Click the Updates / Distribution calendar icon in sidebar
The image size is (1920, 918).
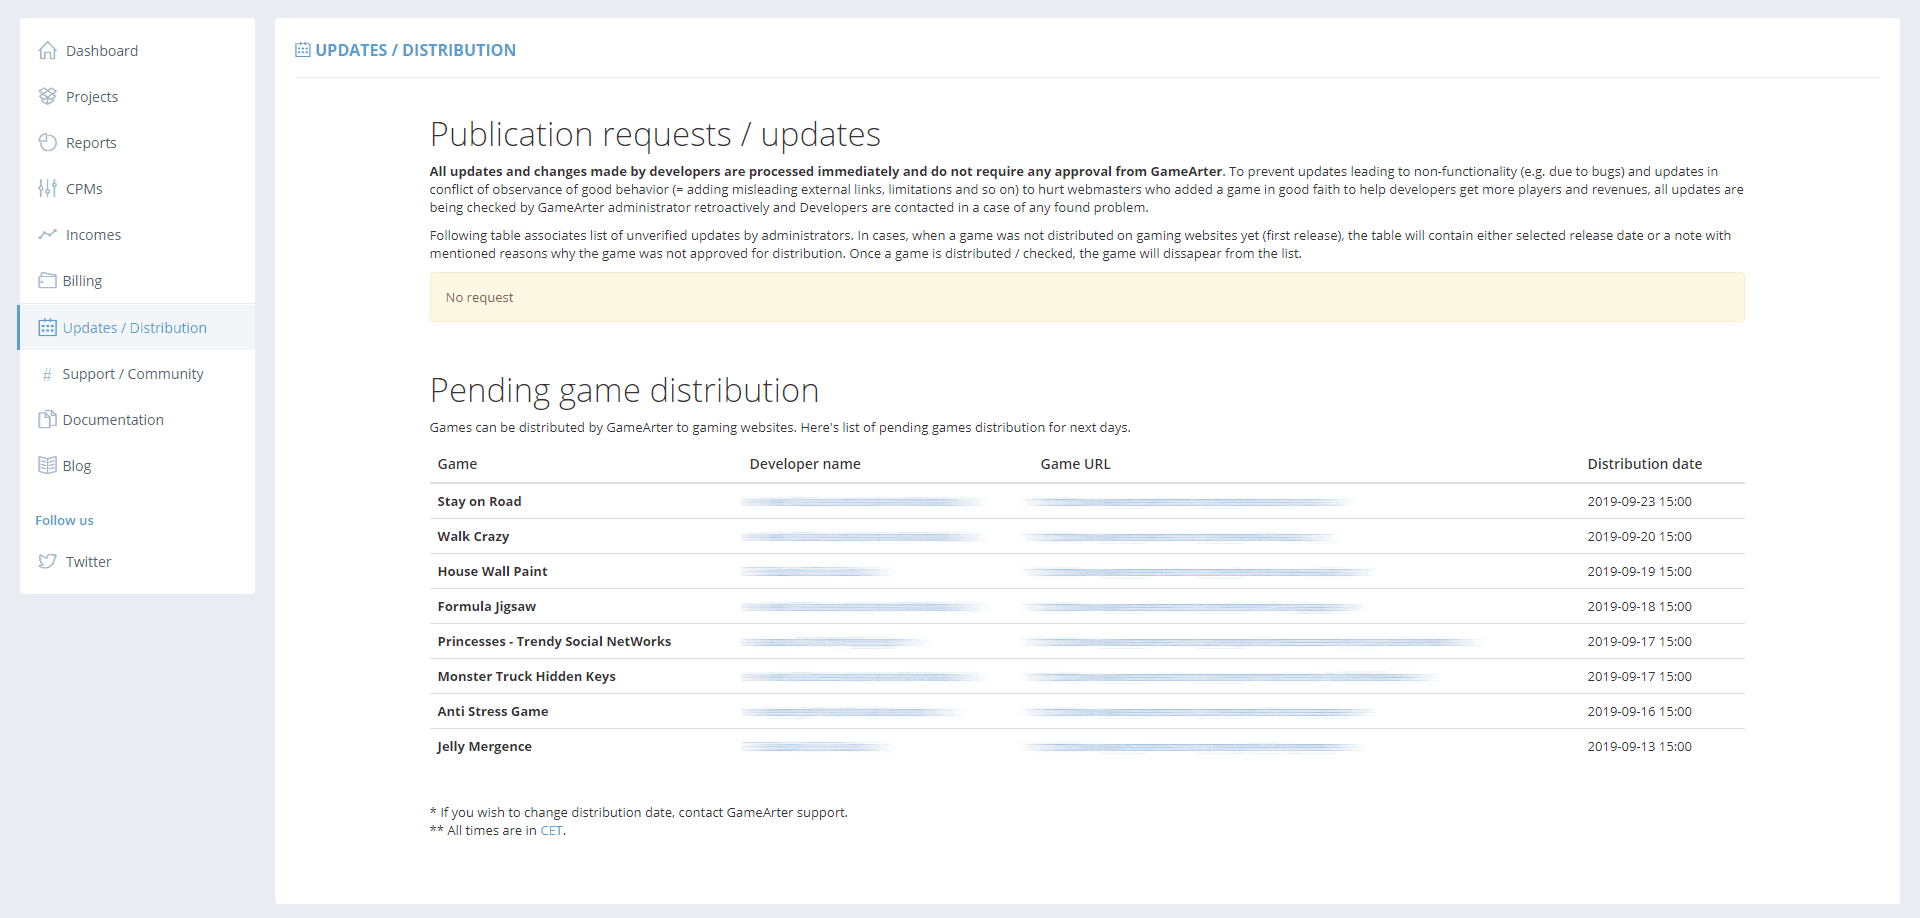[47, 327]
